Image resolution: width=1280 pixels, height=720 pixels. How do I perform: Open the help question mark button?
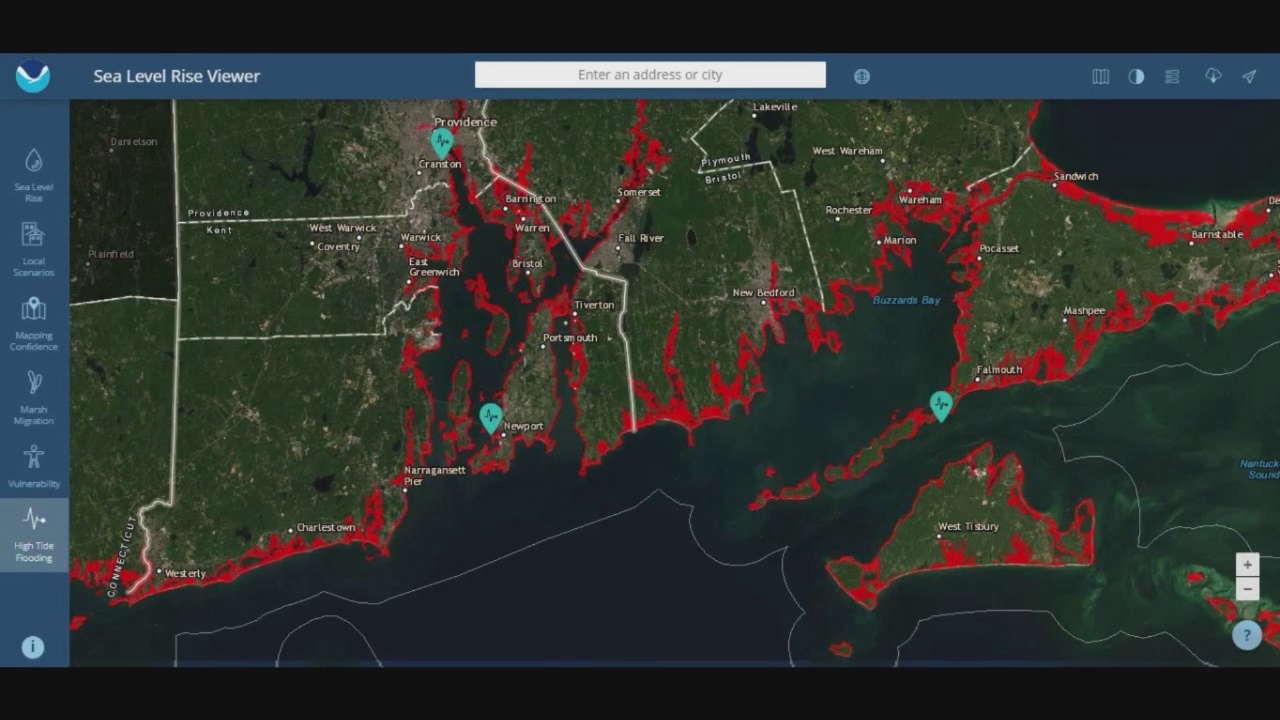1246,635
